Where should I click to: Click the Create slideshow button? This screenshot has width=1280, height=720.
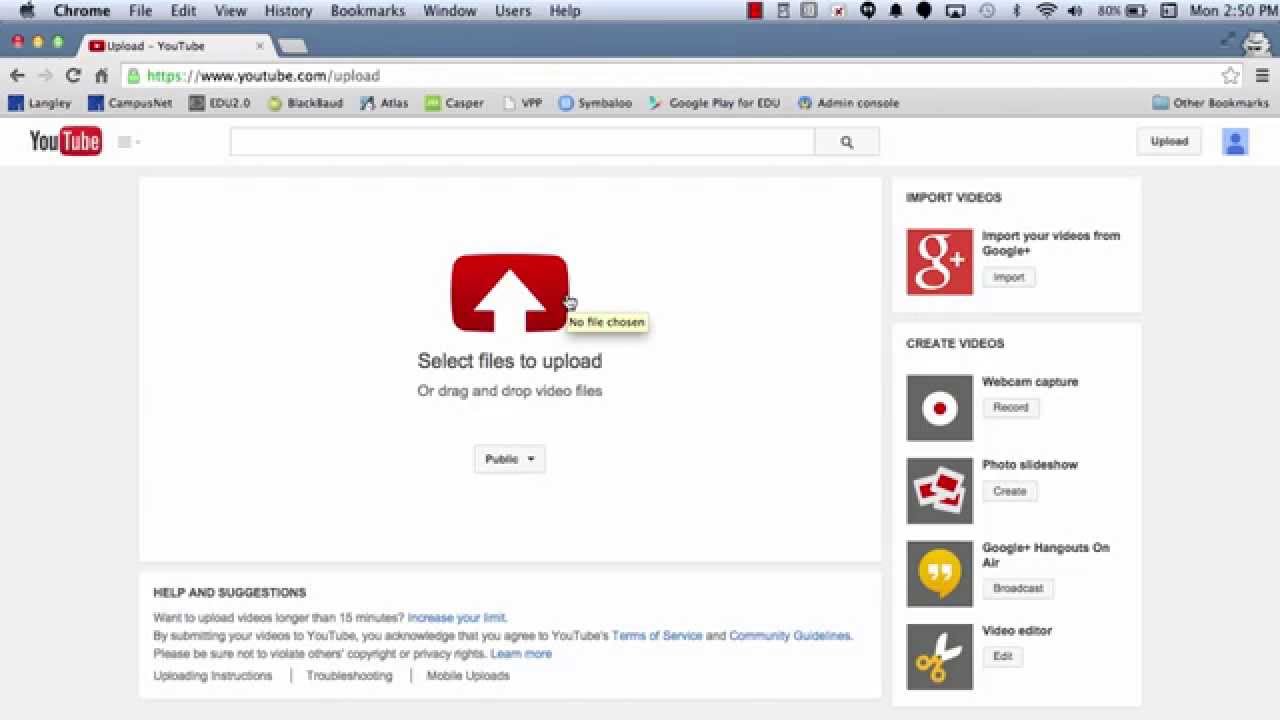coord(1010,491)
